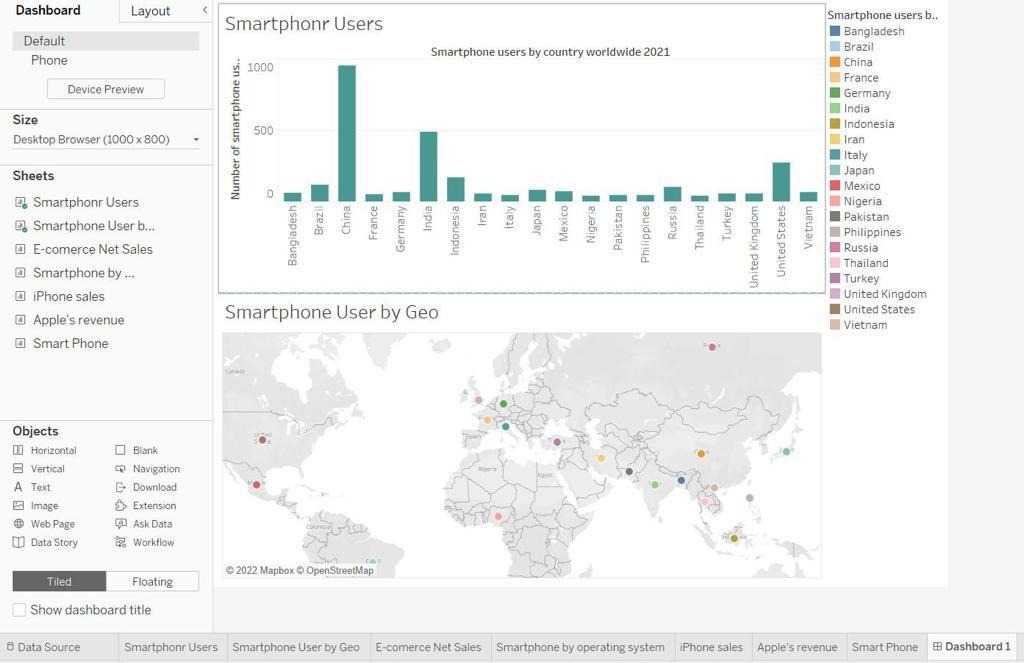This screenshot has height=663, width=1024.
Task: Select the Horizontal container object icon
Action: [18, 450]
